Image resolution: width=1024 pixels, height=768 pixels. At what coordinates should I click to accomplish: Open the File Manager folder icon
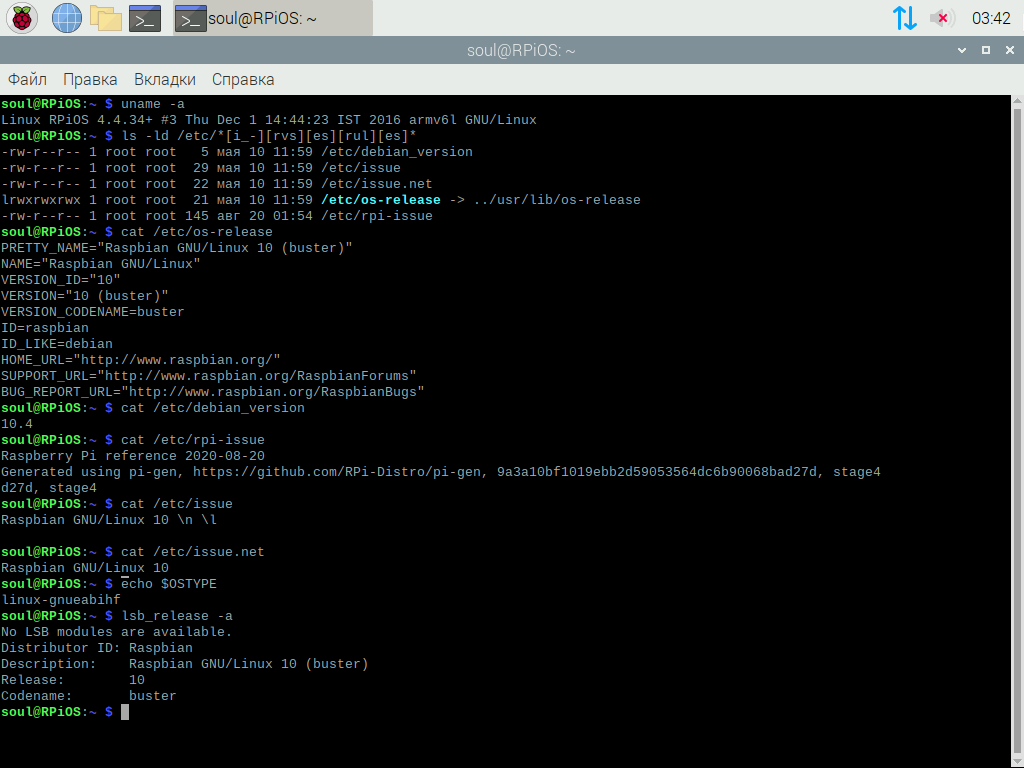pyautogui.click(x=106, y=18)
